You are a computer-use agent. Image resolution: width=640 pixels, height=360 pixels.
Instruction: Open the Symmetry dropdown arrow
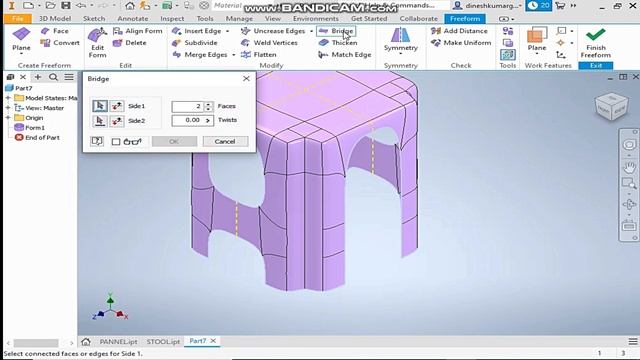click(x=400, y=54)
